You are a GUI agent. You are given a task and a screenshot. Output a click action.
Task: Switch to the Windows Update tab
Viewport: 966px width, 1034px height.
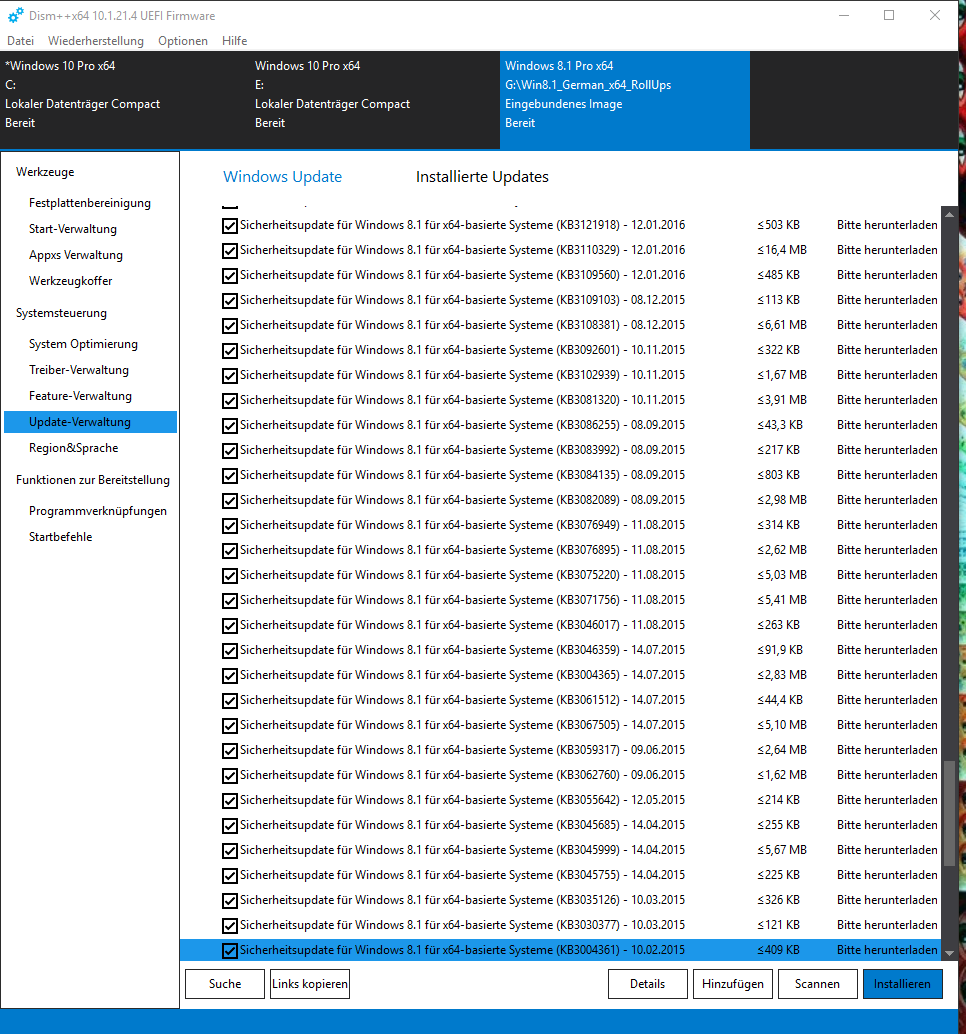[282, 177]
